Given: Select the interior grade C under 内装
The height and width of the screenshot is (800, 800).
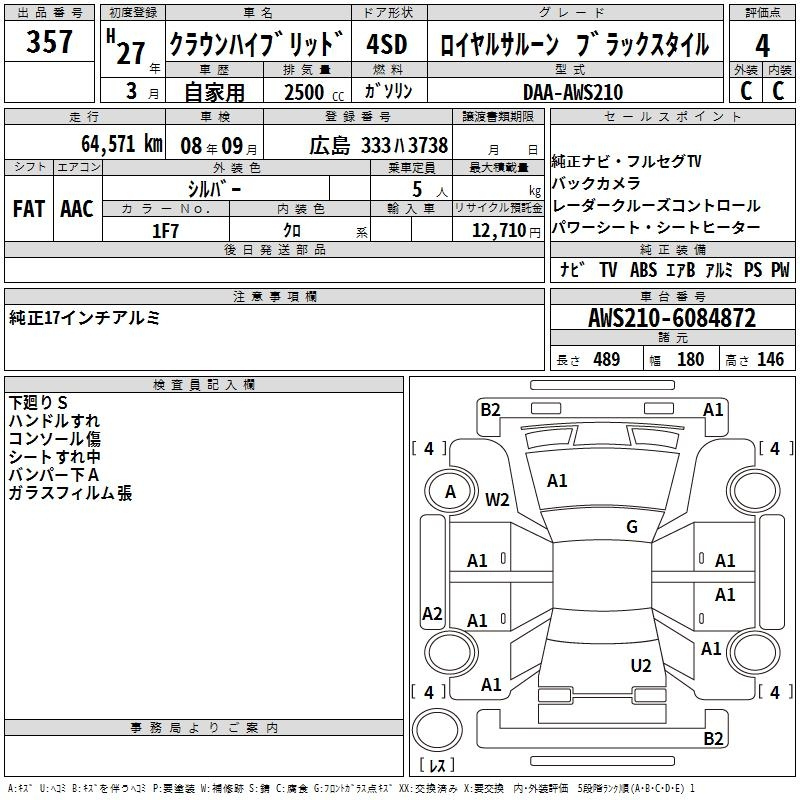Looking at the screenshot, I should click(x=778, y=91).
